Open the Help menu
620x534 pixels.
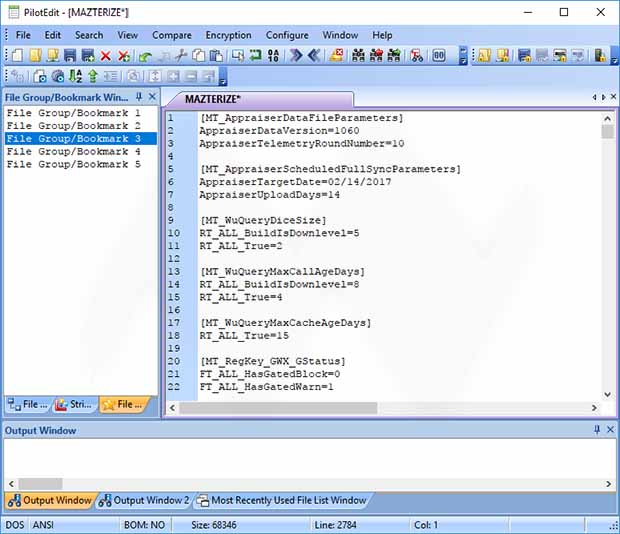382,35
